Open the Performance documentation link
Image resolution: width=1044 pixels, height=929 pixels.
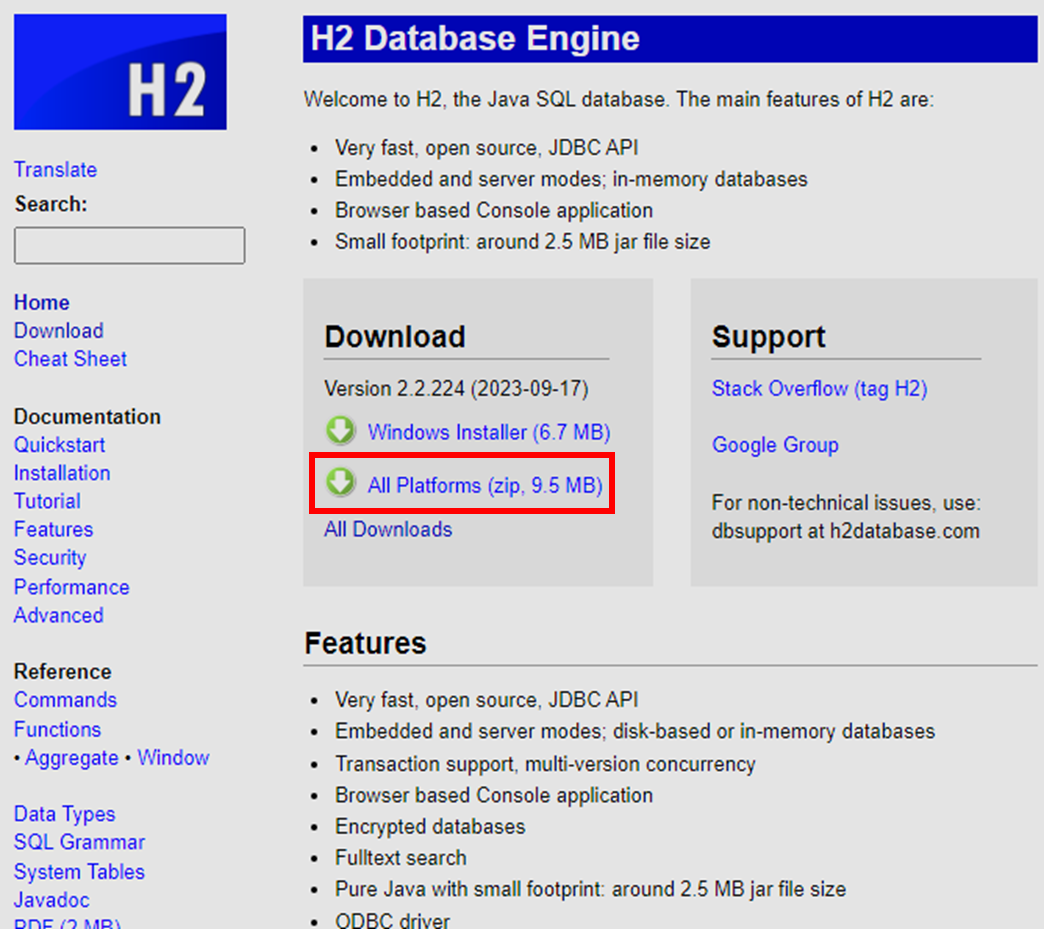pos(71,587)
